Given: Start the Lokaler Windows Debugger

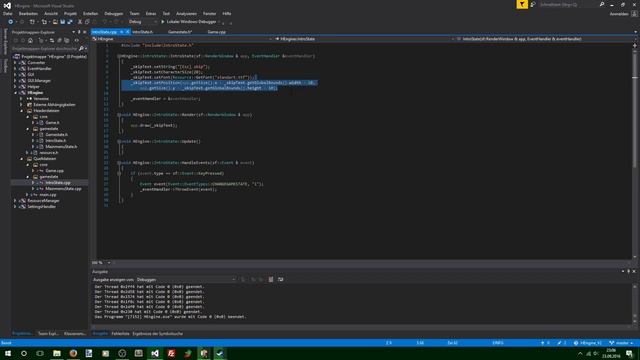Looking at the screenshot, I should pyautogui.click(x=189, y=22).
